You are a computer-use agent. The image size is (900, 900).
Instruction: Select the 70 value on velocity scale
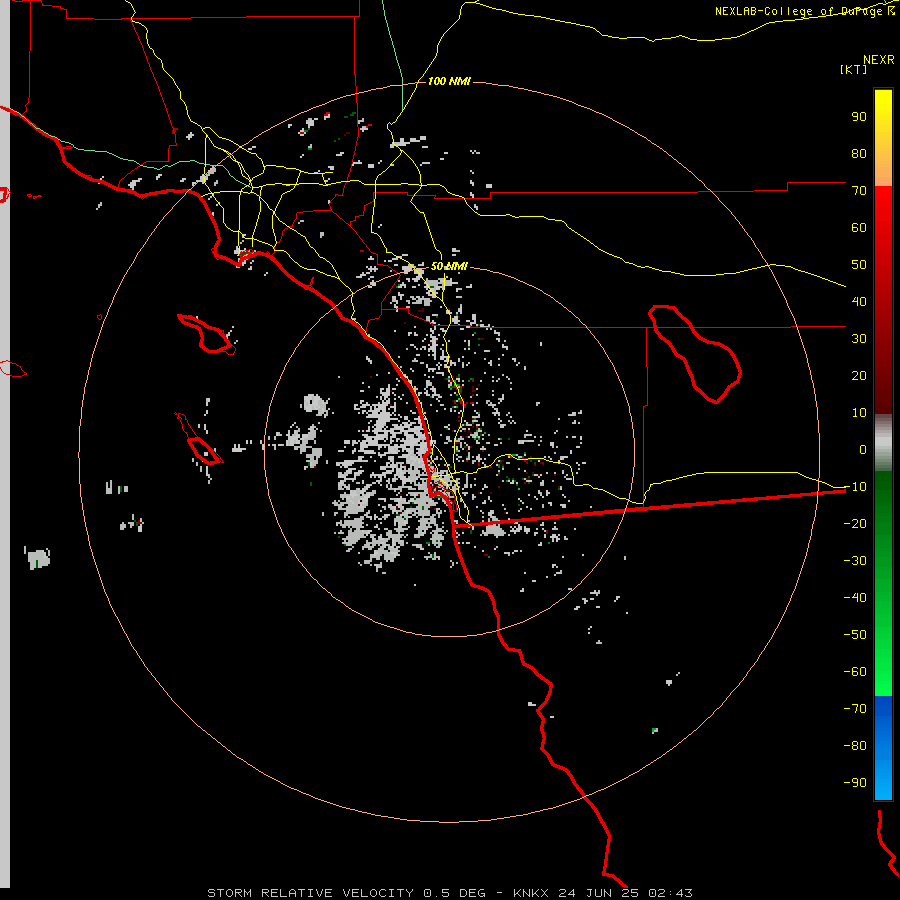click(859, 191)
